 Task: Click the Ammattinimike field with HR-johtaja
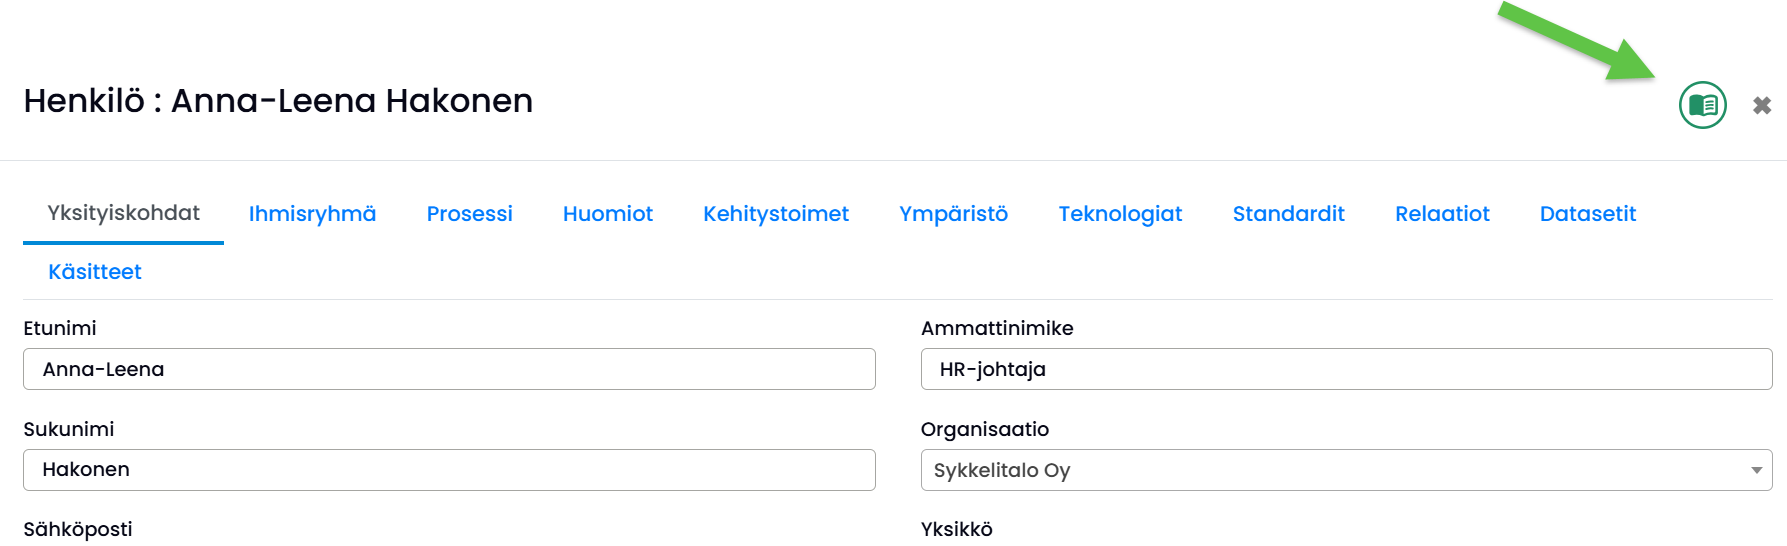tap(1346, 369)
